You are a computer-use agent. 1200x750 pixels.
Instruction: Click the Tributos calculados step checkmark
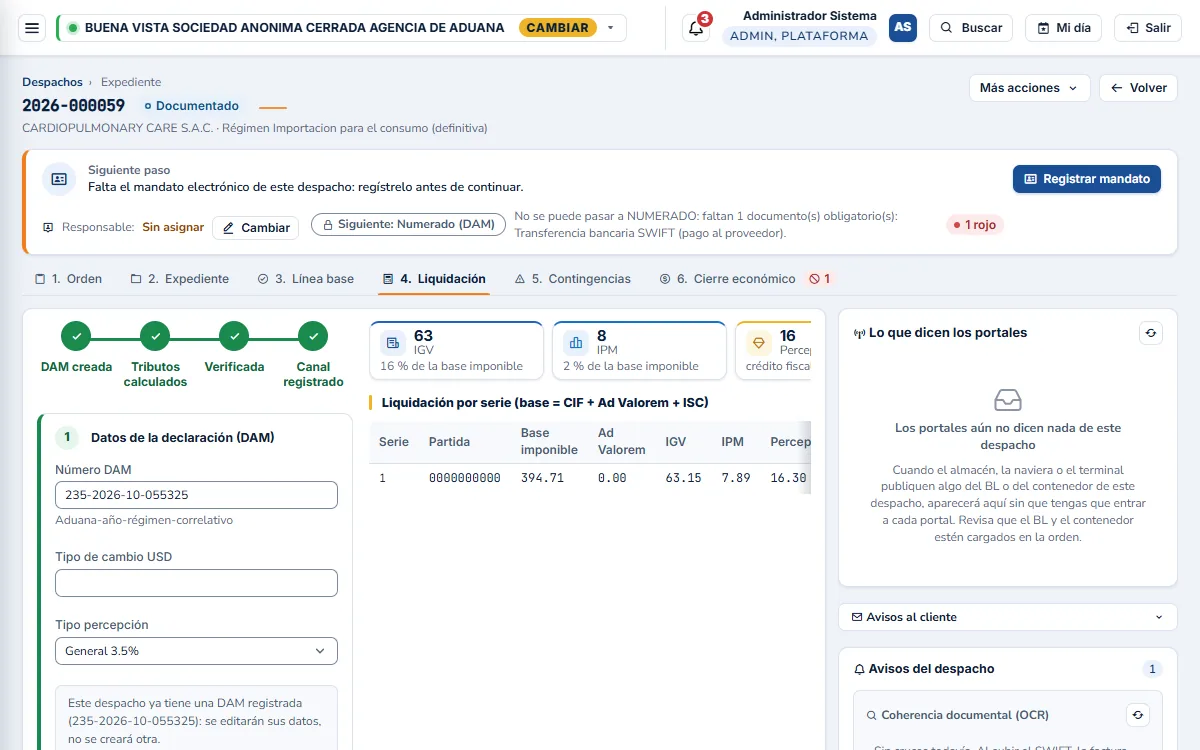[x=155, y=337]
